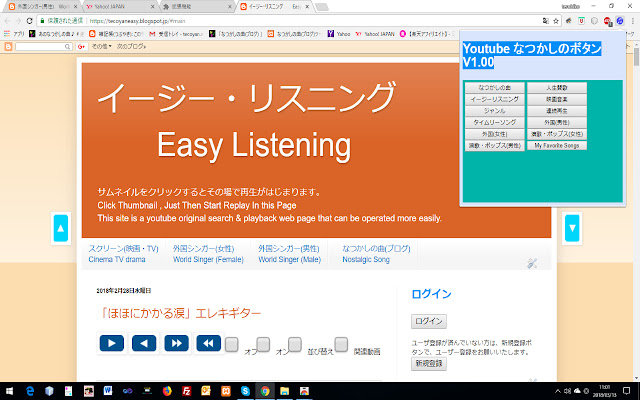Click the Chrome icon in the taskbar

(x=265, y=391)
